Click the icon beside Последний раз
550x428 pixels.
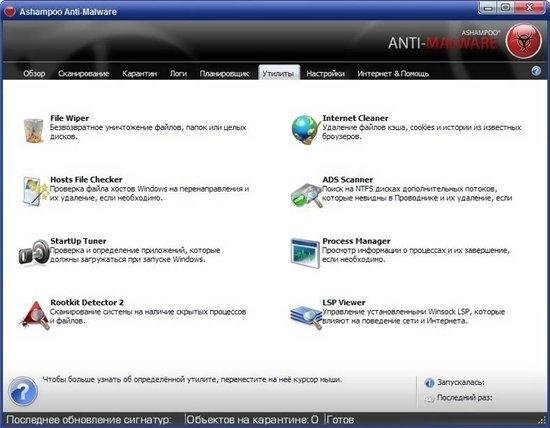[429, 399]
